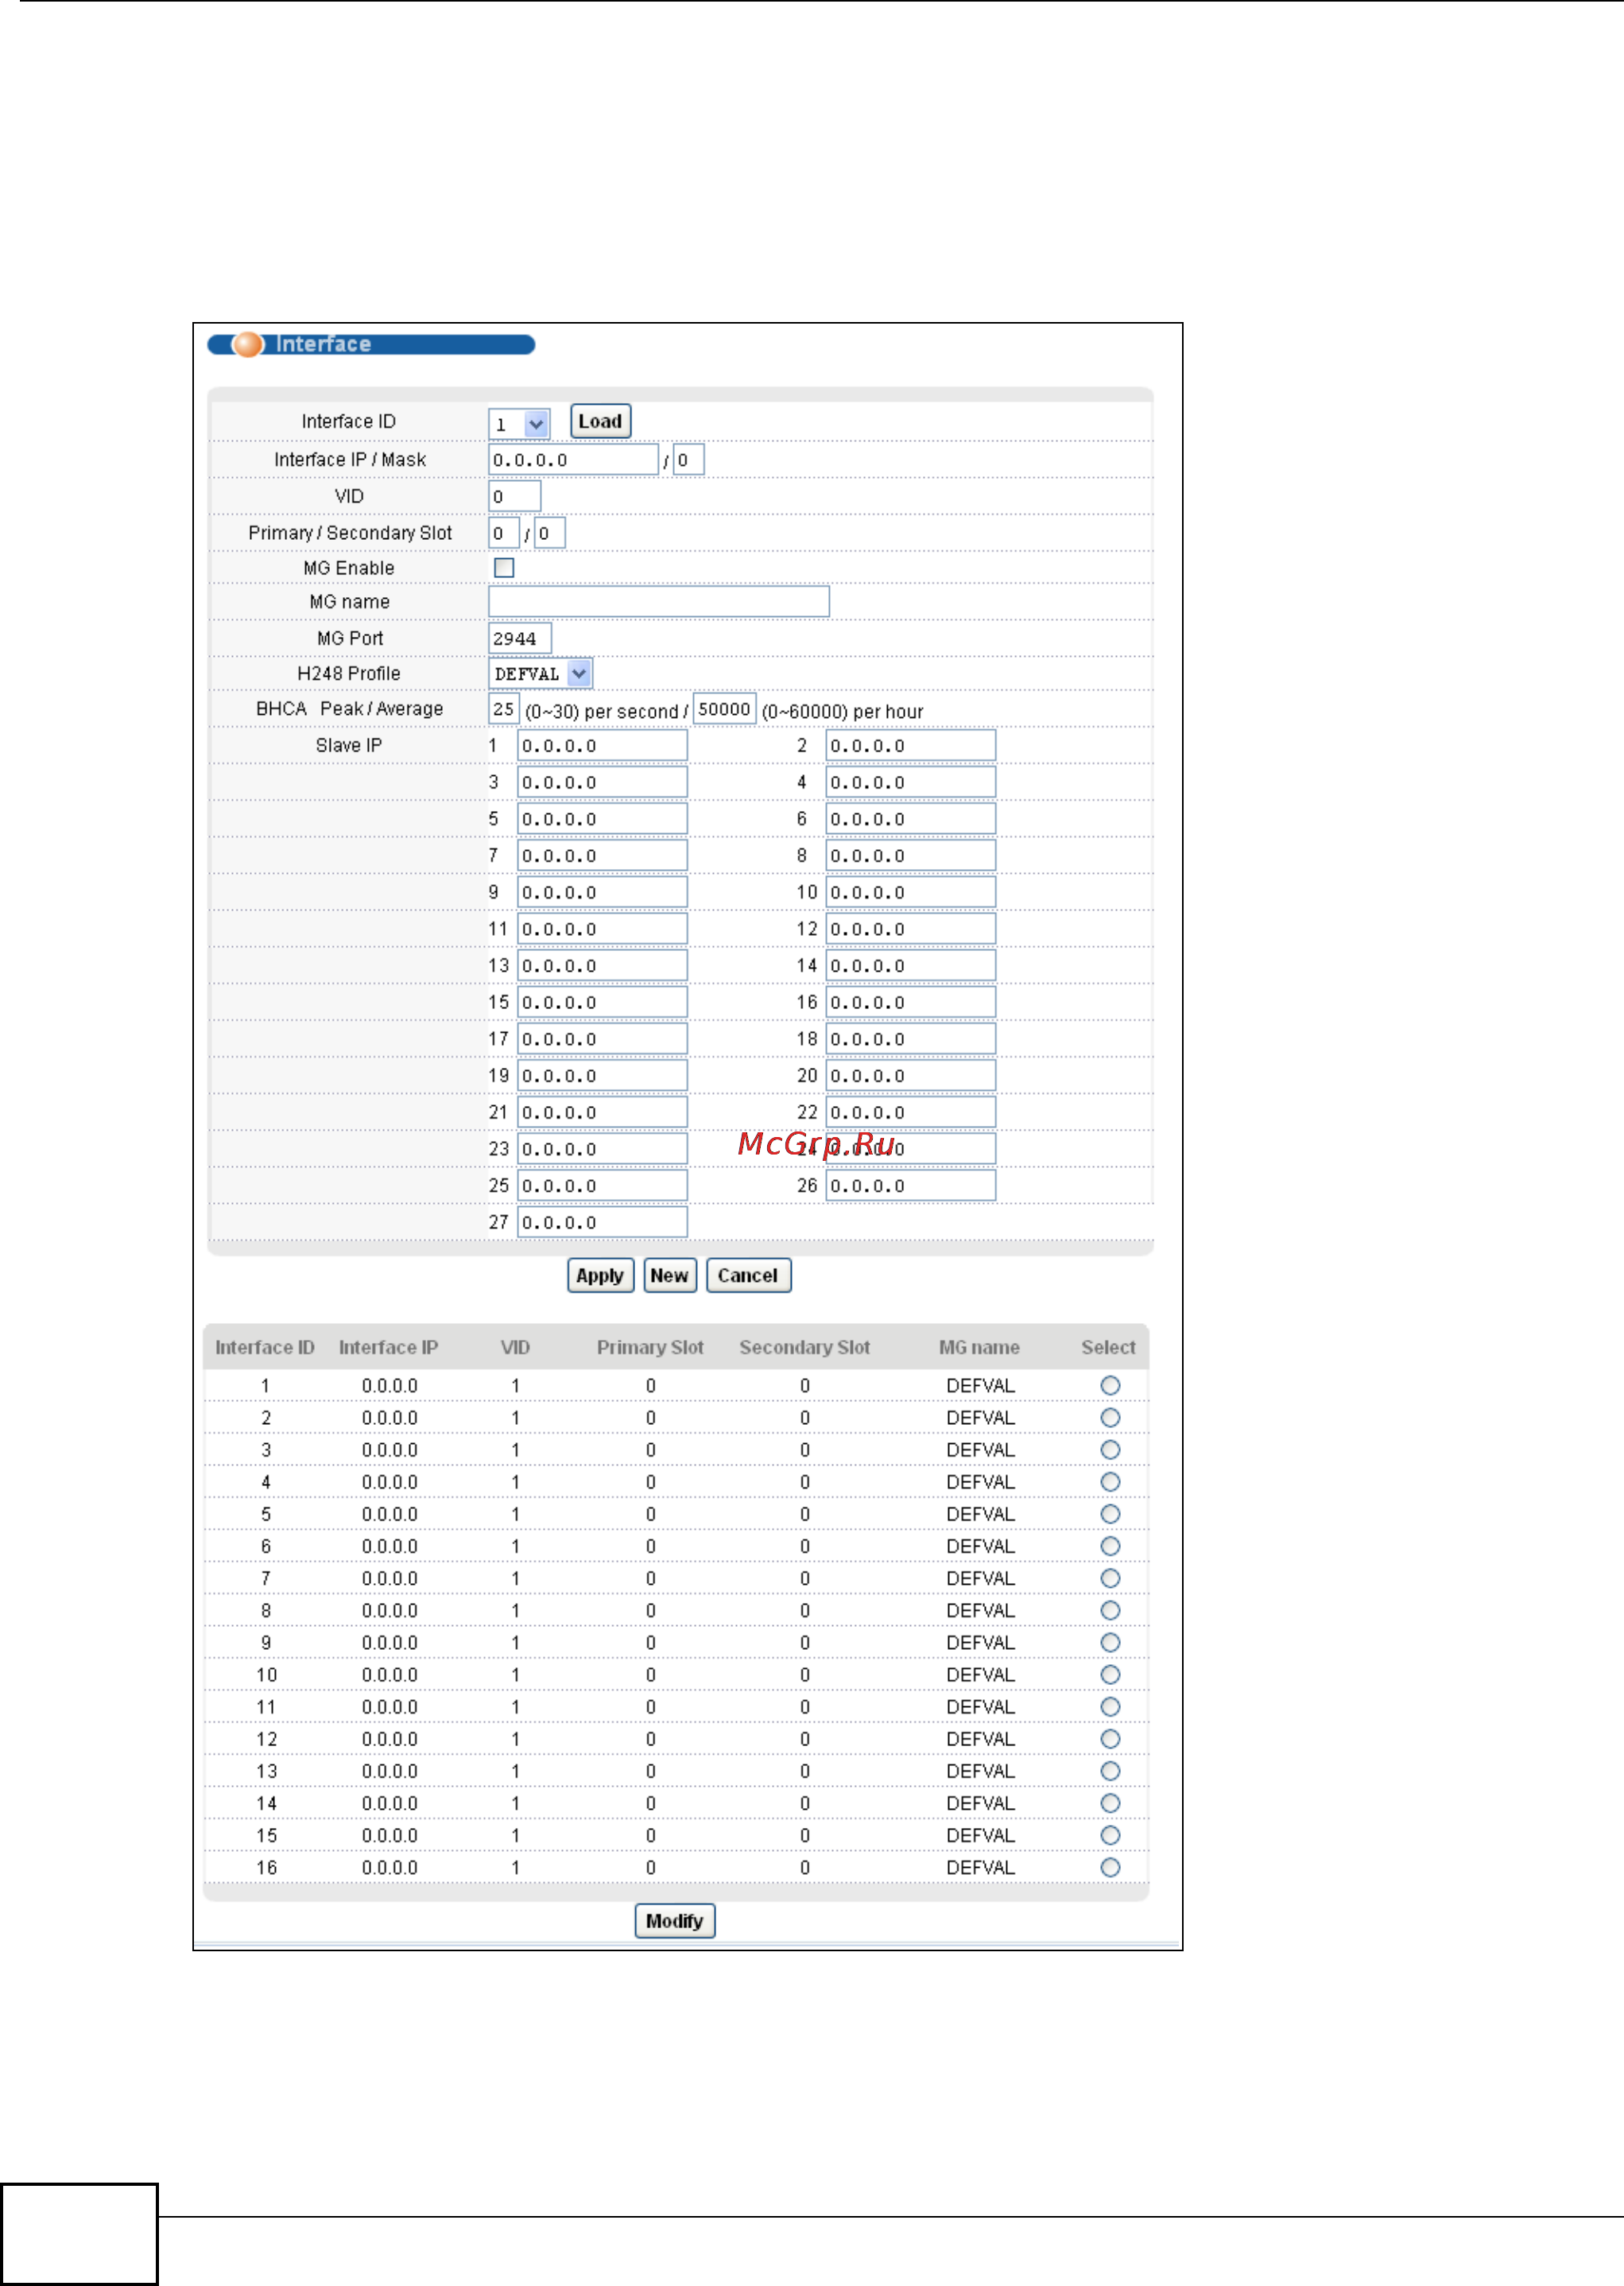Click the Load button

(x=600, y=421)
